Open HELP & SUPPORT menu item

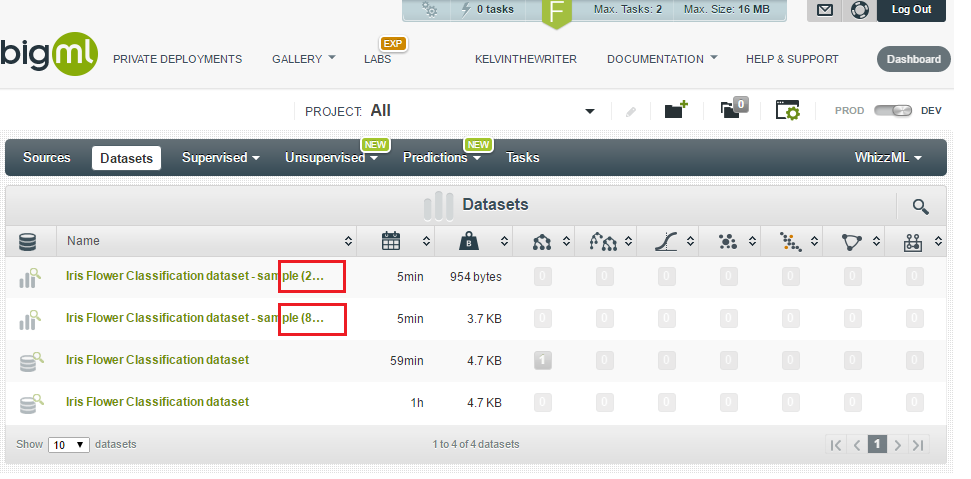tap(792, 59)
